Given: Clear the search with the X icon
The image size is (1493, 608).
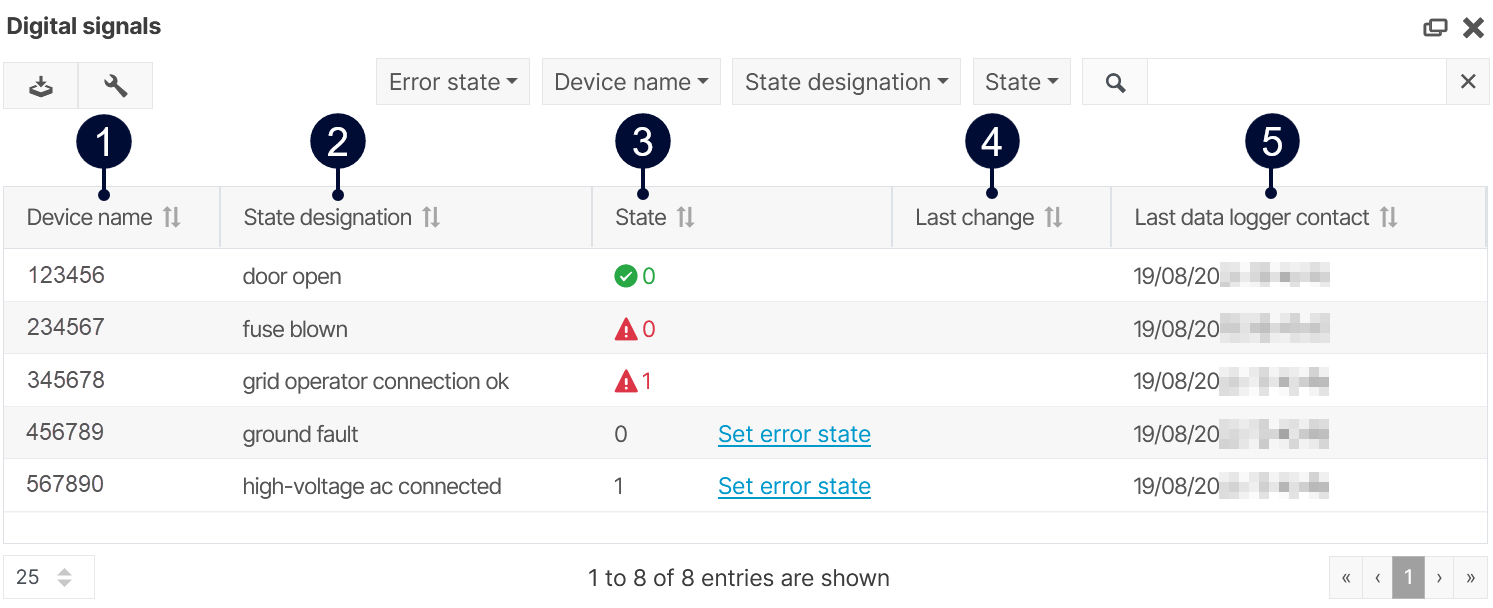Looking at the screenshot, I should [x=1467, y=82].
